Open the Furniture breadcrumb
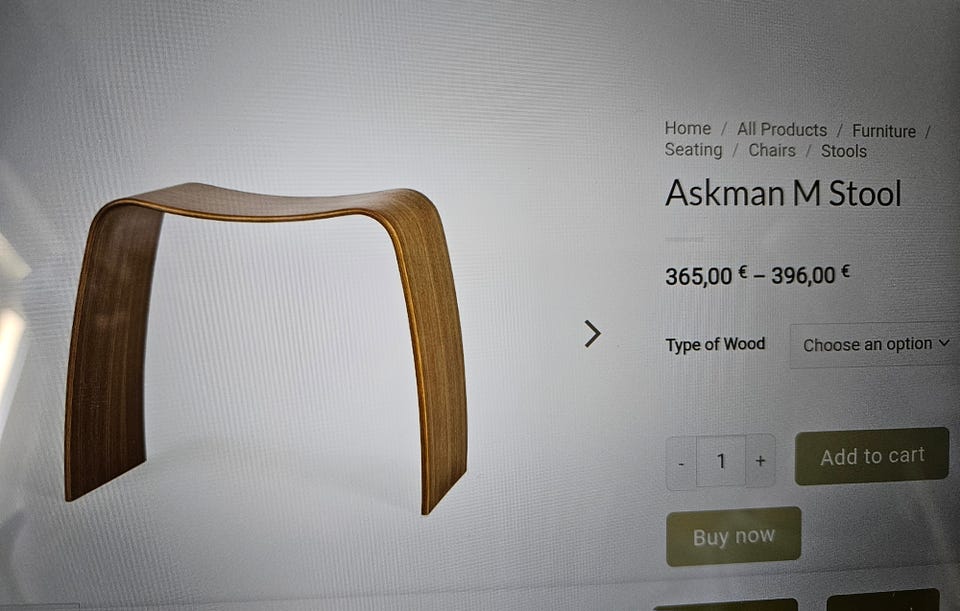This screenshot has height=611, width=960. 883,131
